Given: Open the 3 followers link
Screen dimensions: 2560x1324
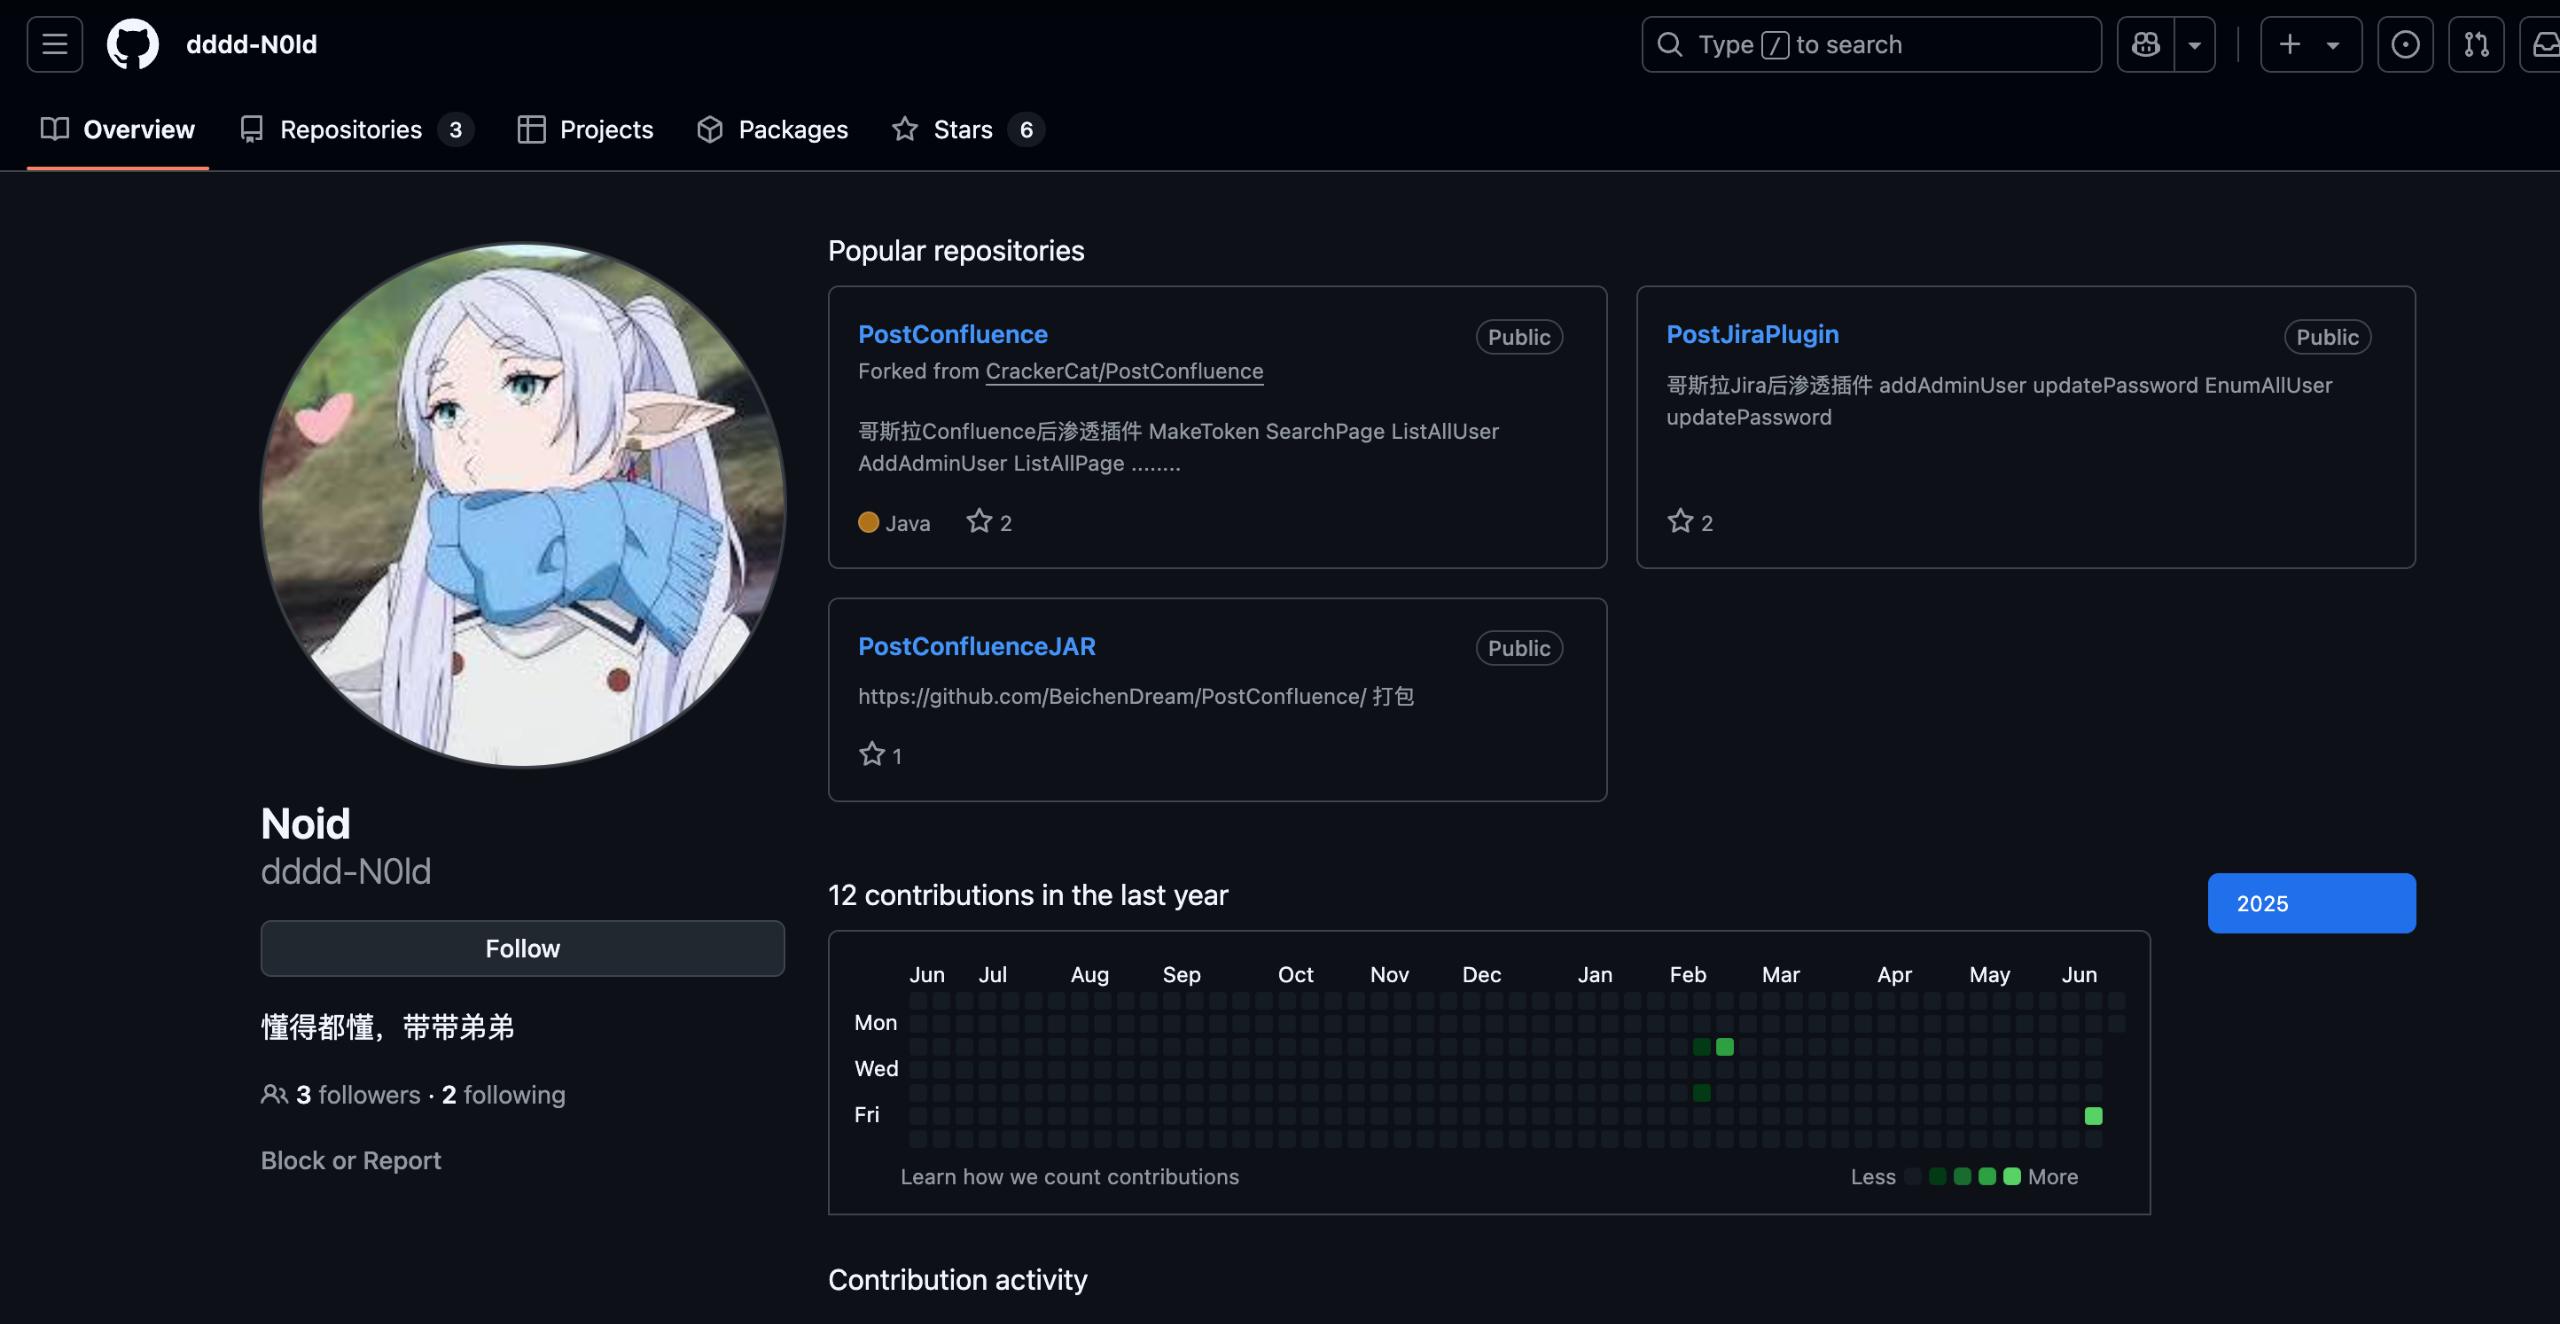Looking at the screenshot, I should click(358, 1095).
